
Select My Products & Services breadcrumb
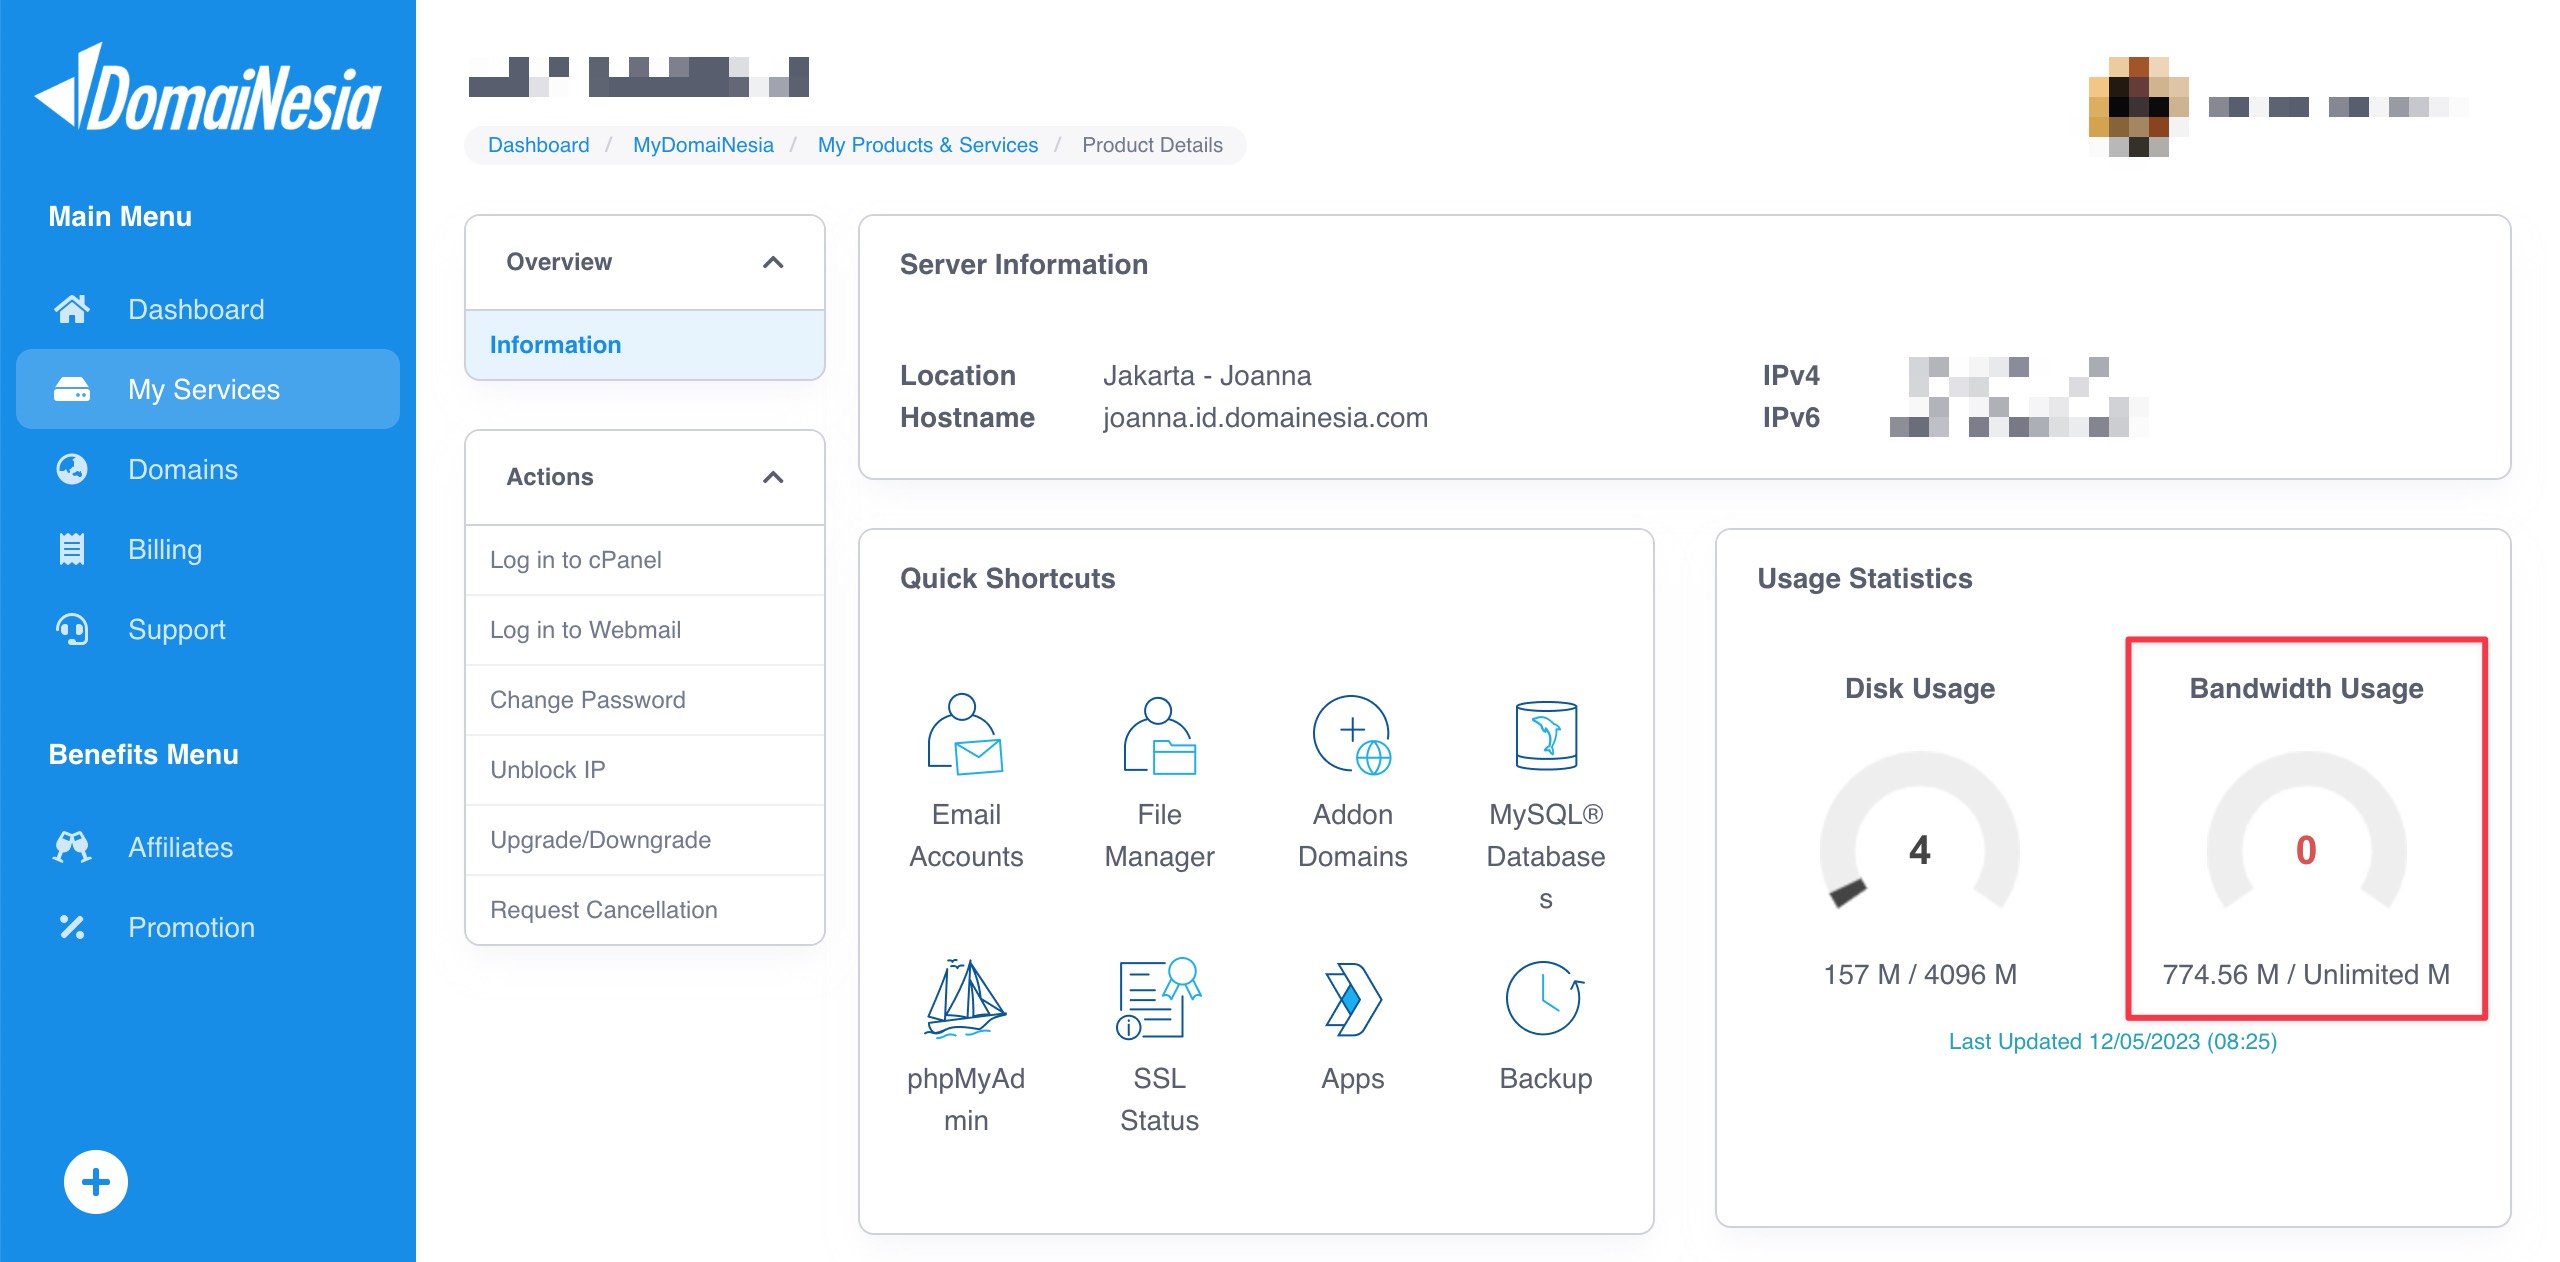tap(927, 144)
